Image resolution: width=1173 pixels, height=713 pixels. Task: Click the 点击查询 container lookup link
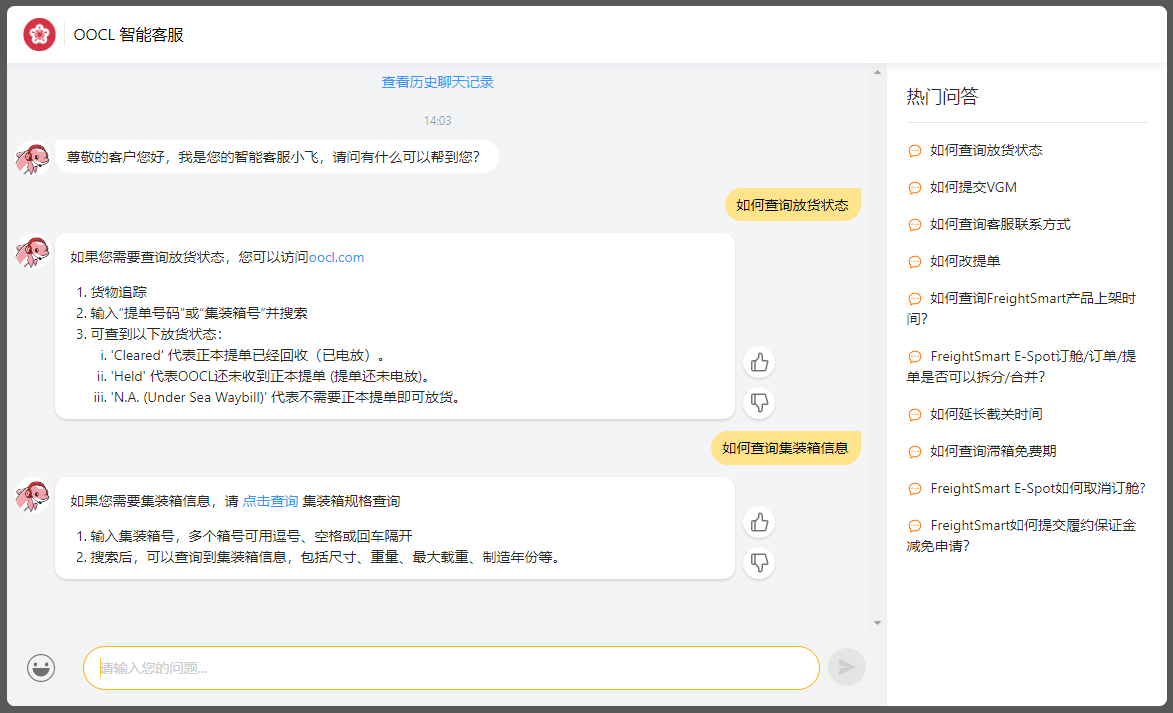270,501
